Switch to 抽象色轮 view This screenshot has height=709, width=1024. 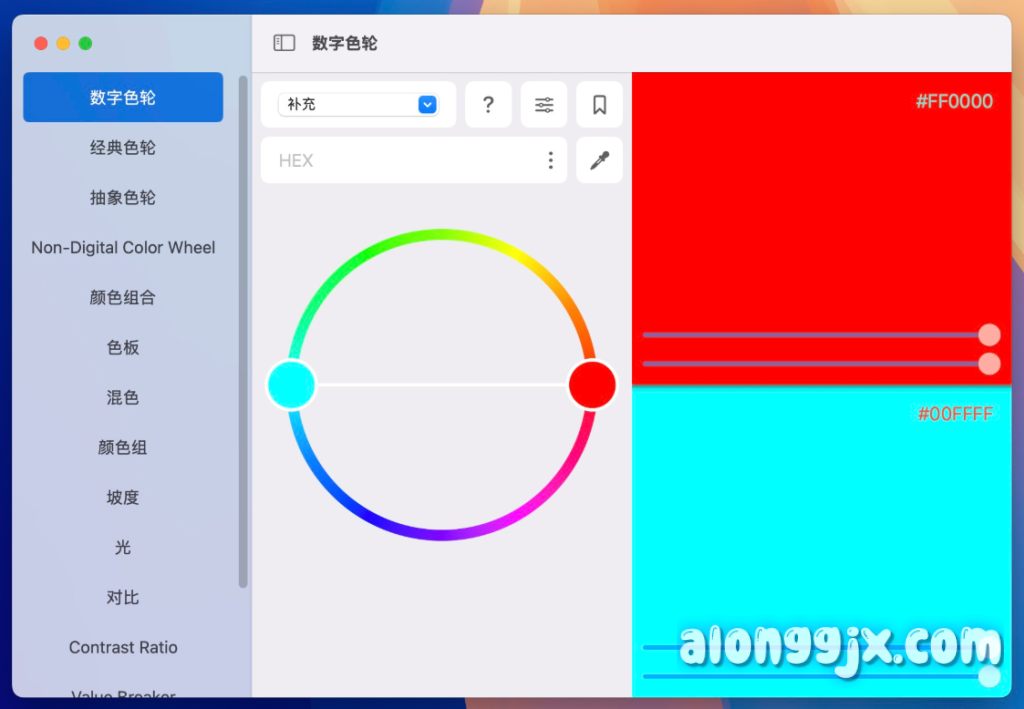coord(123,197)
